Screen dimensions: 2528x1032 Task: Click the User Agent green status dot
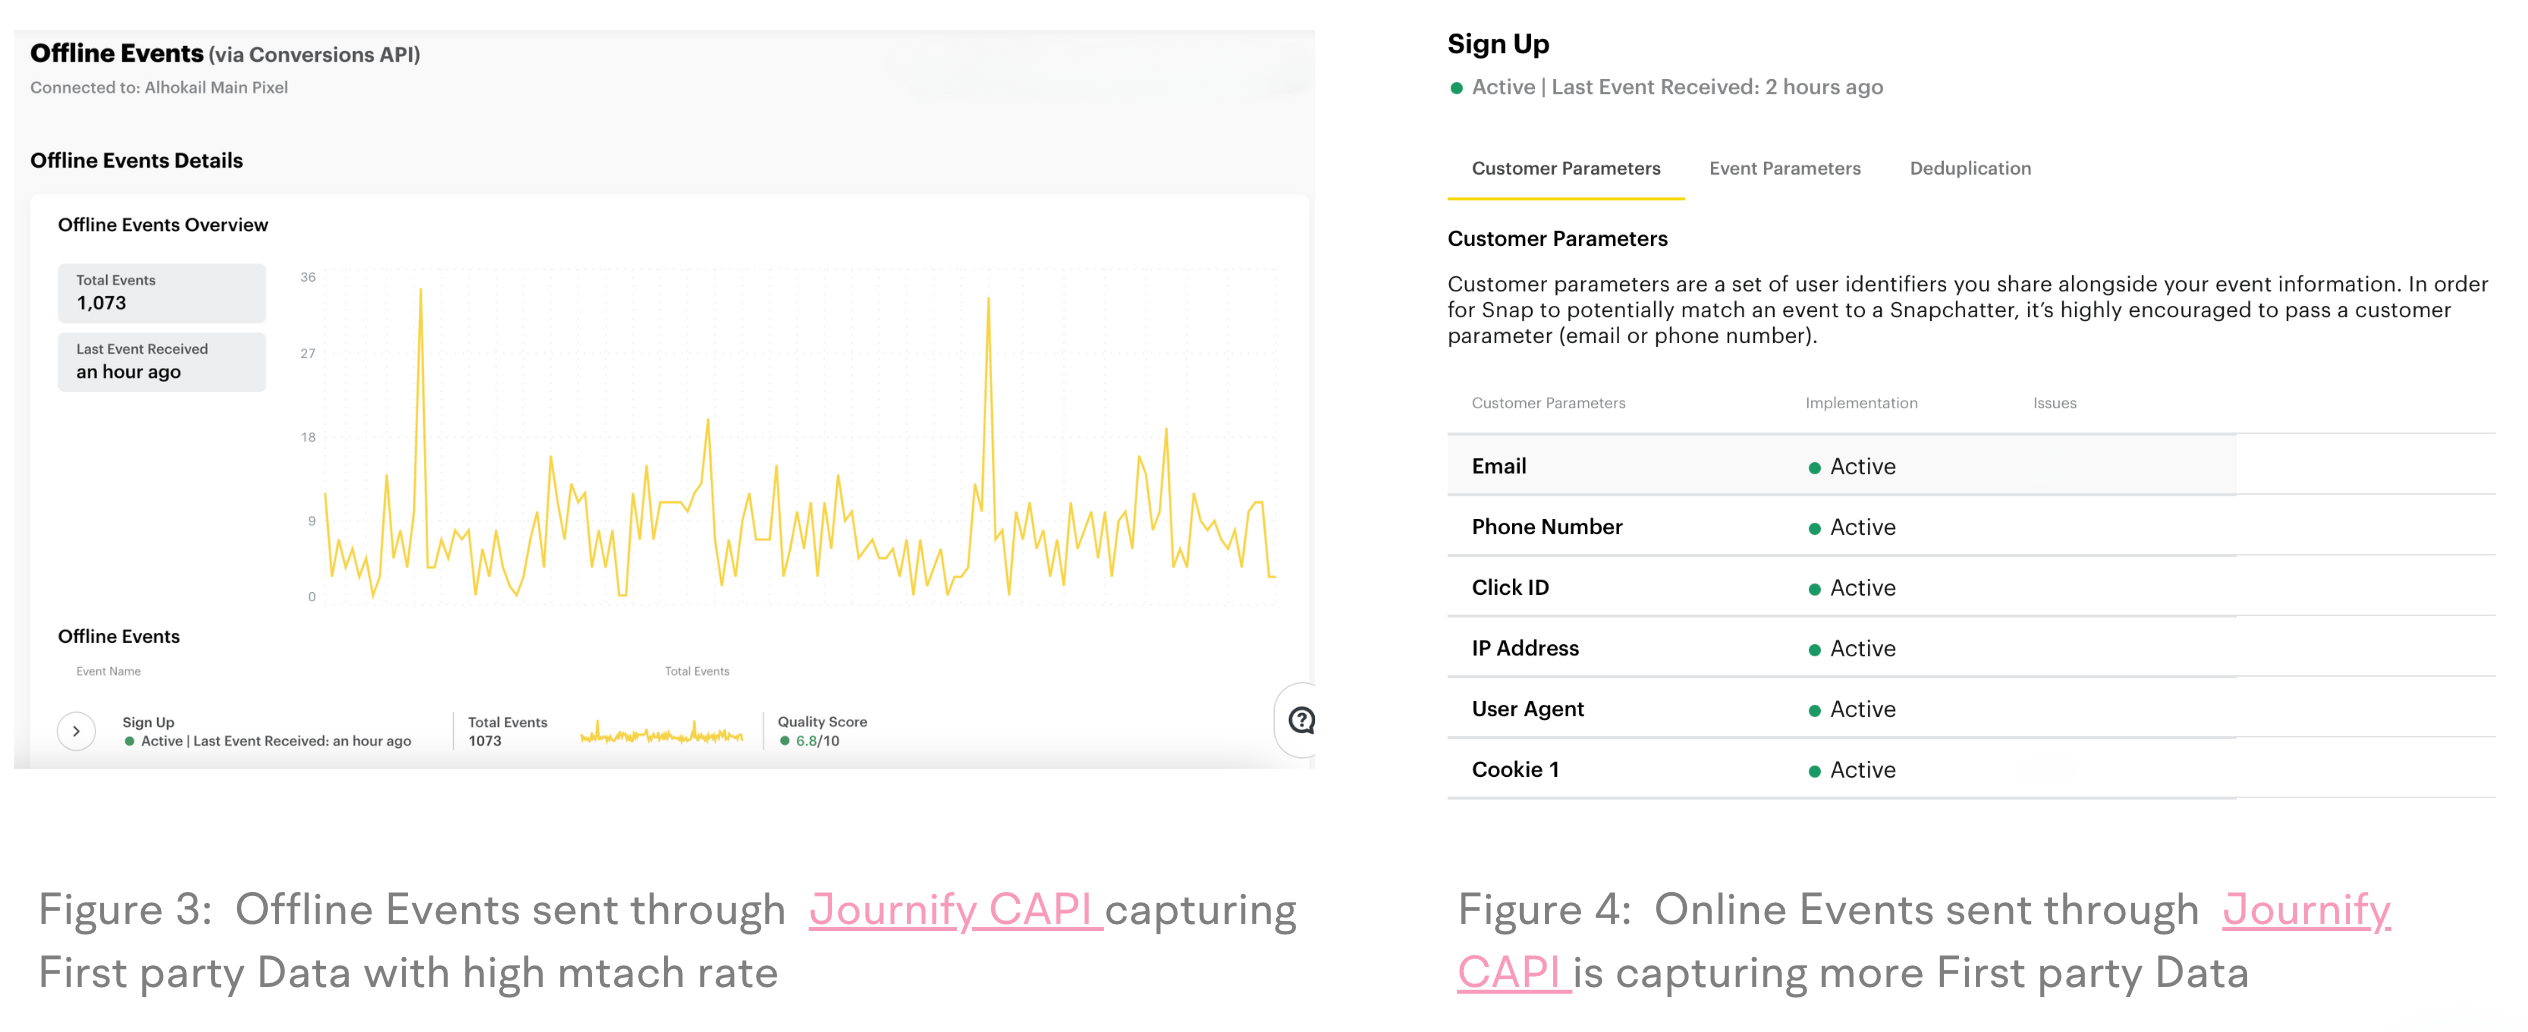click(x=1814, y=711)
